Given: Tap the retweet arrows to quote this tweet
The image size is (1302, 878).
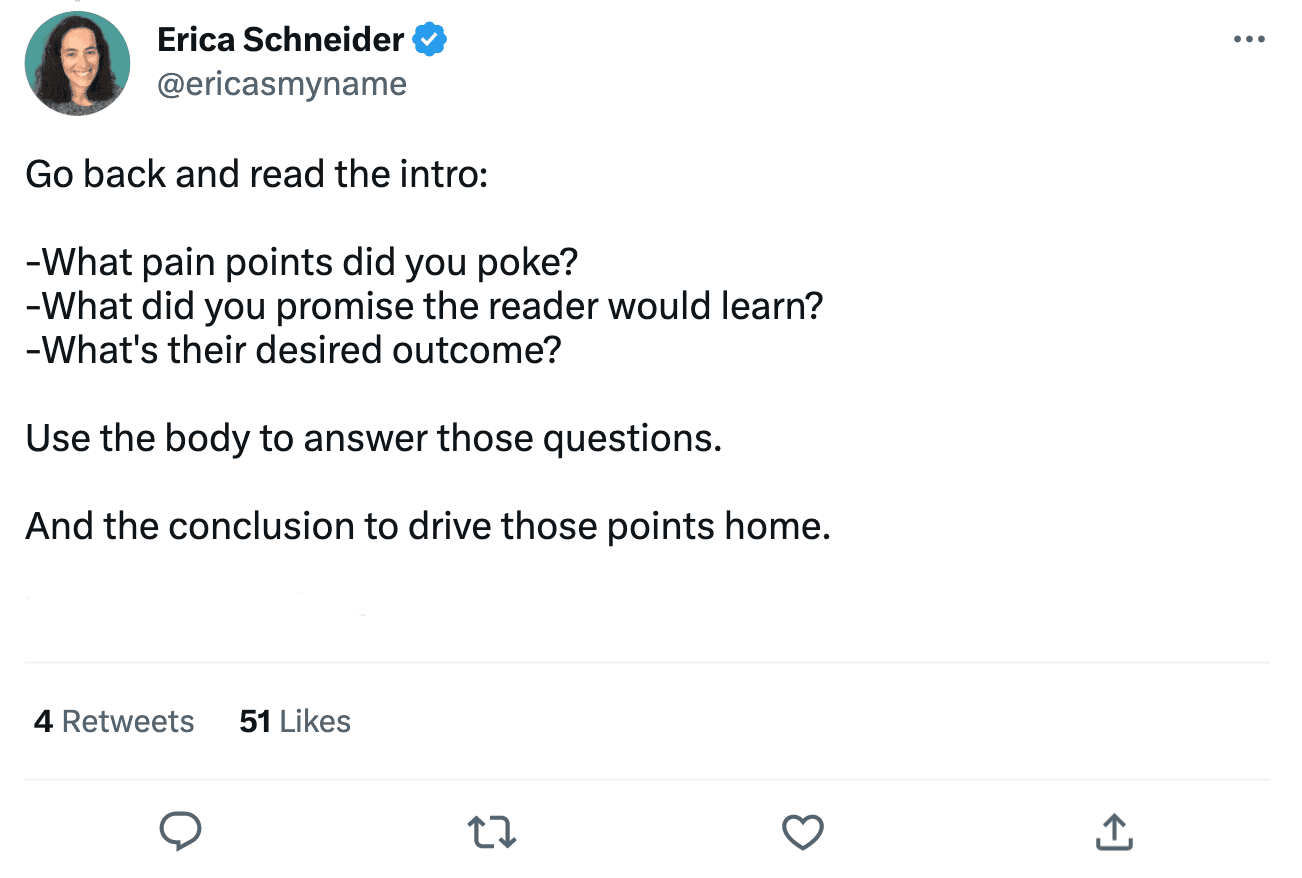Looking at the screenshot, I should [x=491, y=831].
